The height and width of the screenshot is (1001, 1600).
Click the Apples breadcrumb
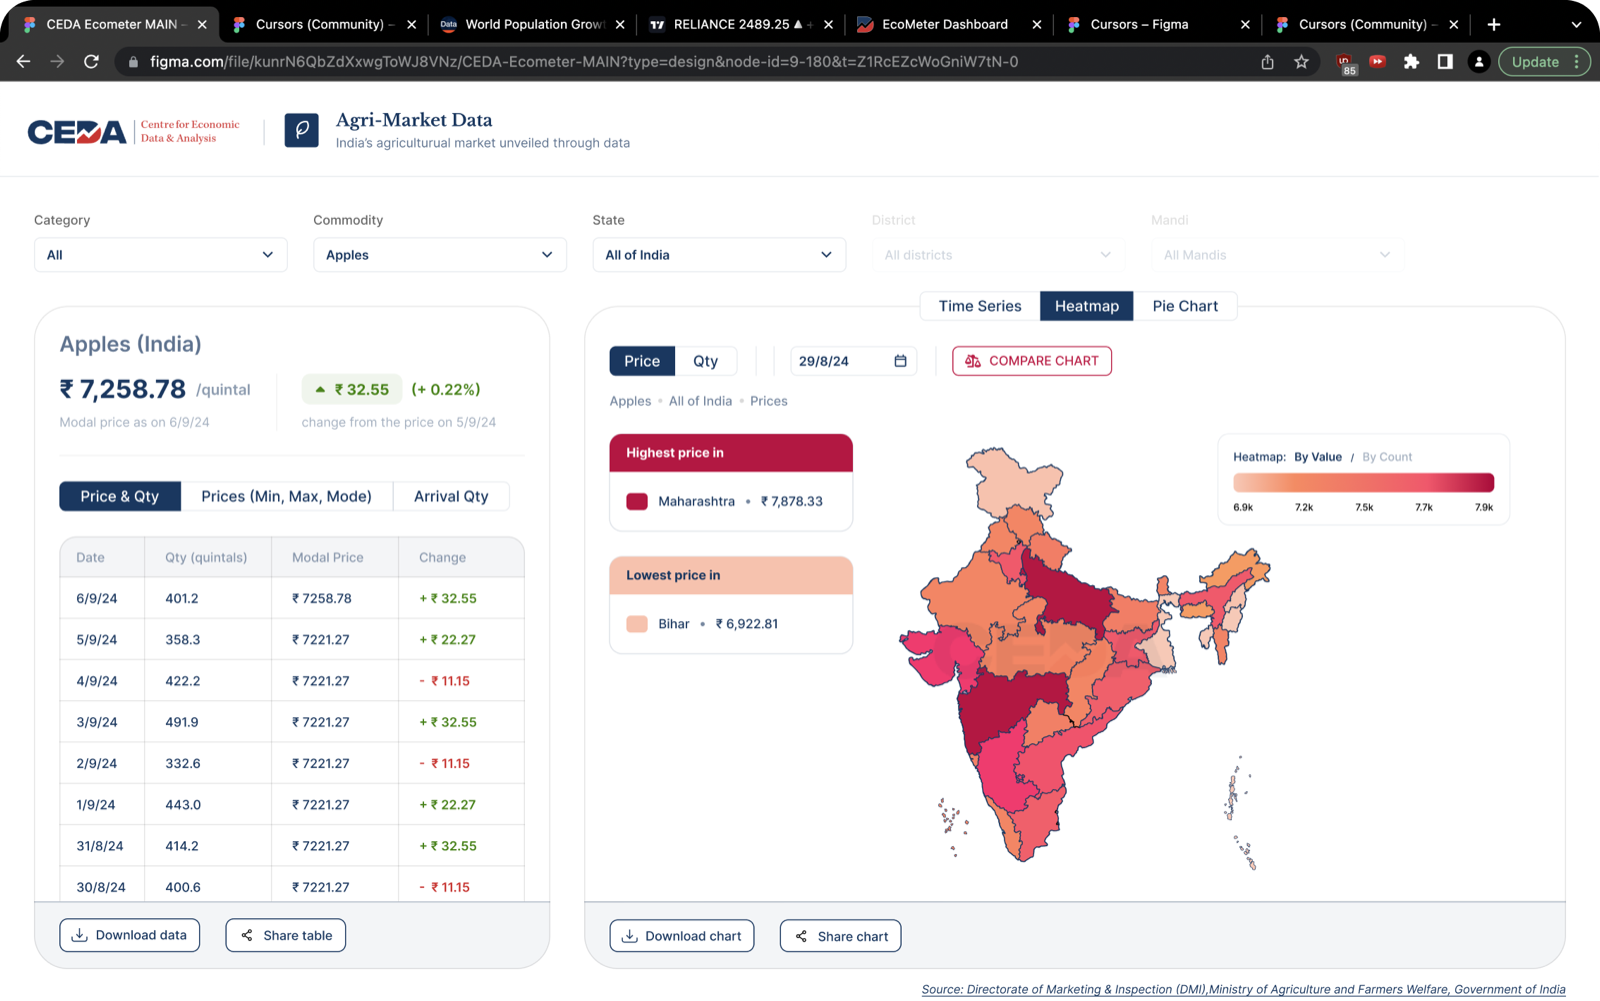(x=630, y=401)
